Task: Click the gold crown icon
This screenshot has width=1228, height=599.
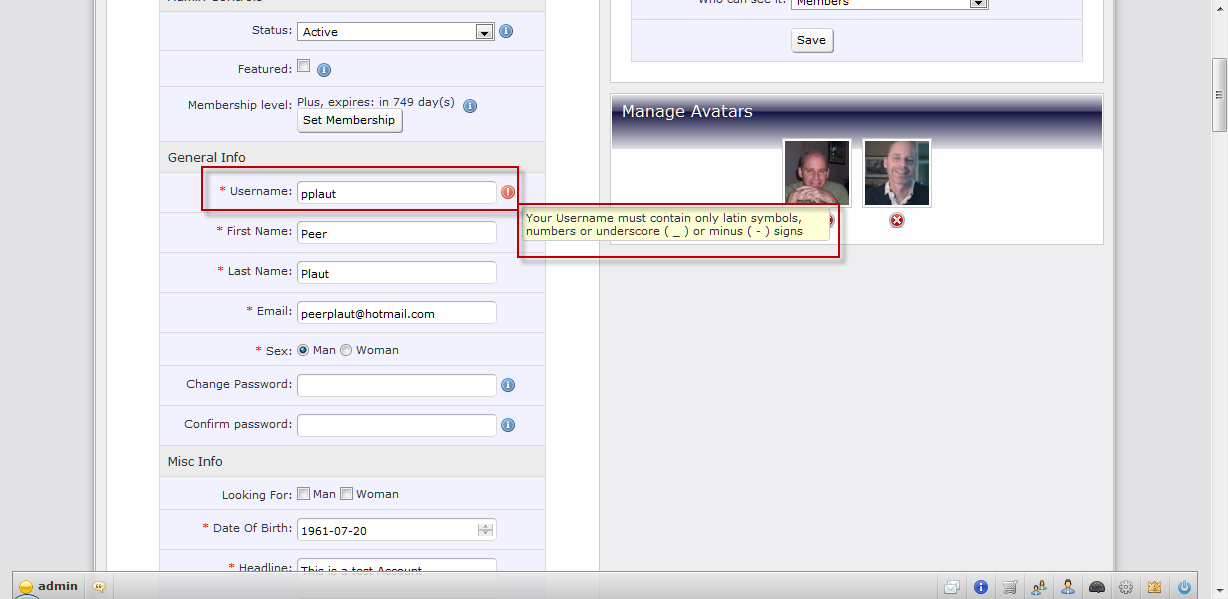Action: (x=1155, y=587)
